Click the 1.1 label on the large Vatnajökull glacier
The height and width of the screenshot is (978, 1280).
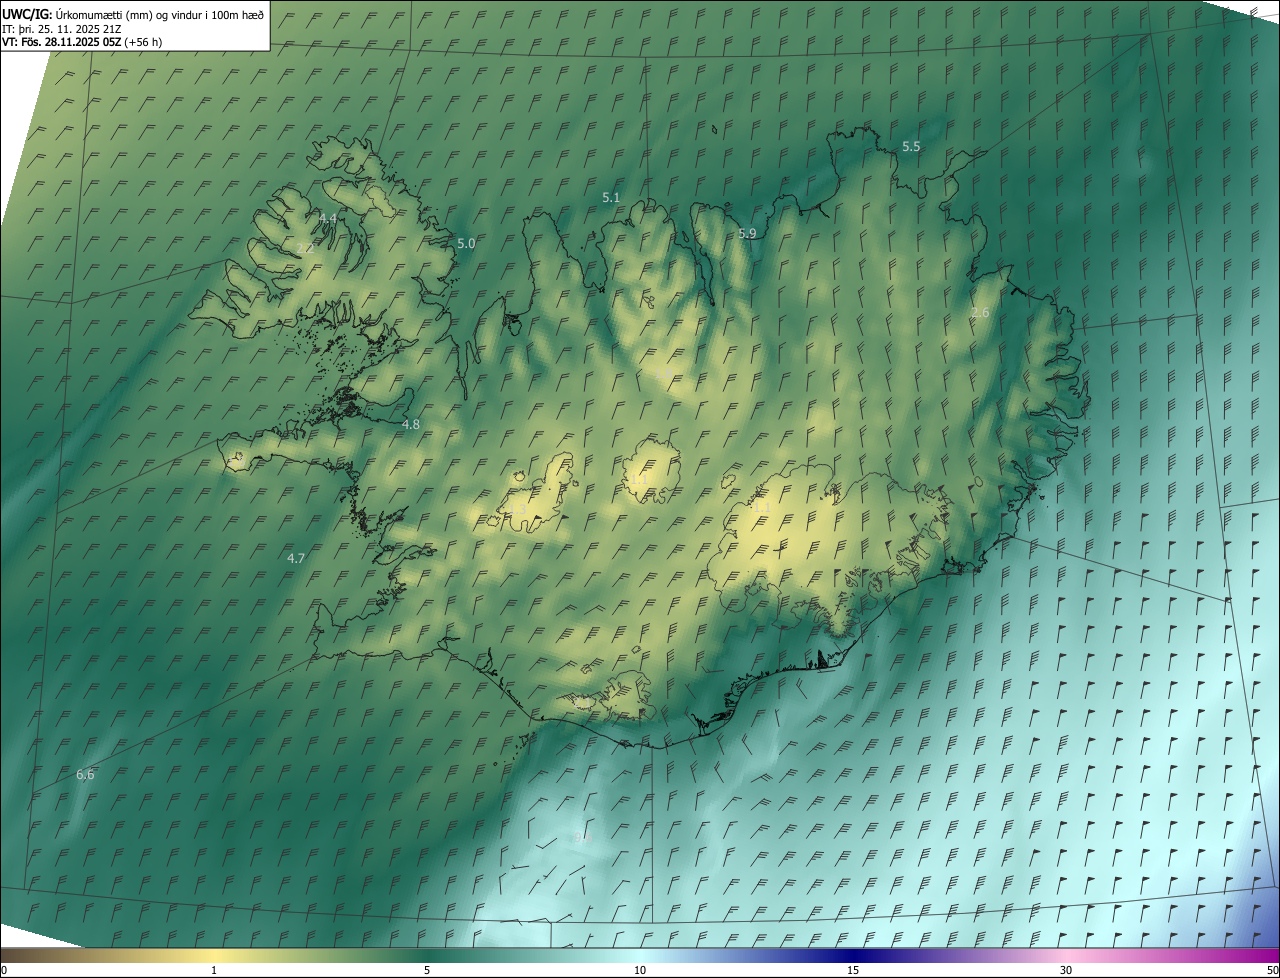(761, 508)
